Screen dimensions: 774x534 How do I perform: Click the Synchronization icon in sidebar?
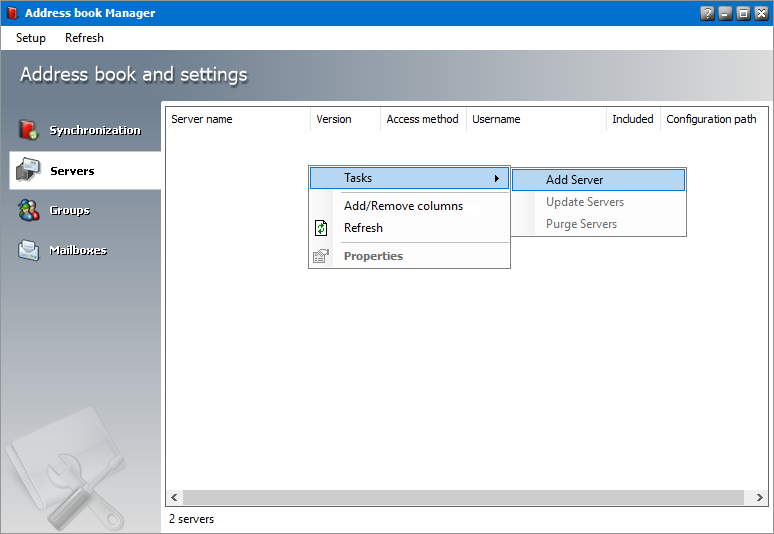(x=29, y=130)
